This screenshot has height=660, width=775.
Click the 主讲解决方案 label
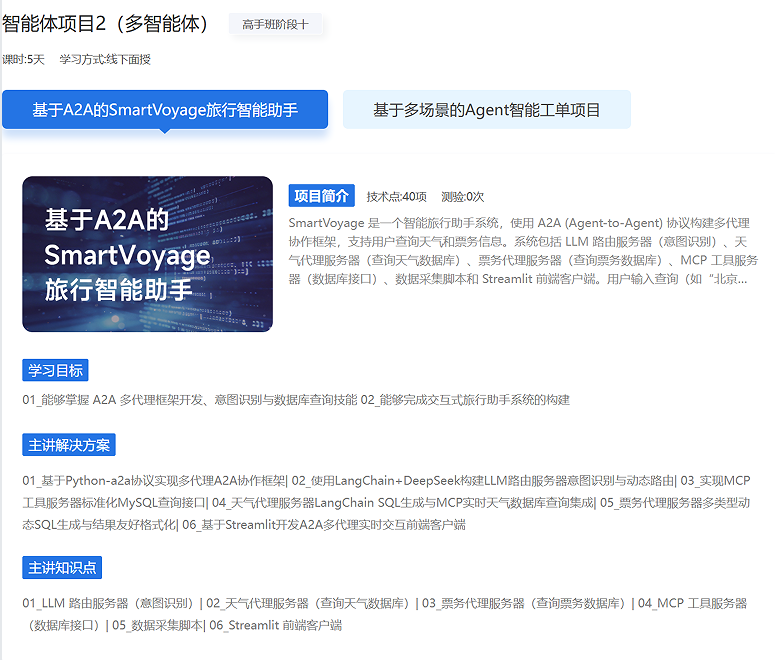pyautogui.click(x=69, y=445)
